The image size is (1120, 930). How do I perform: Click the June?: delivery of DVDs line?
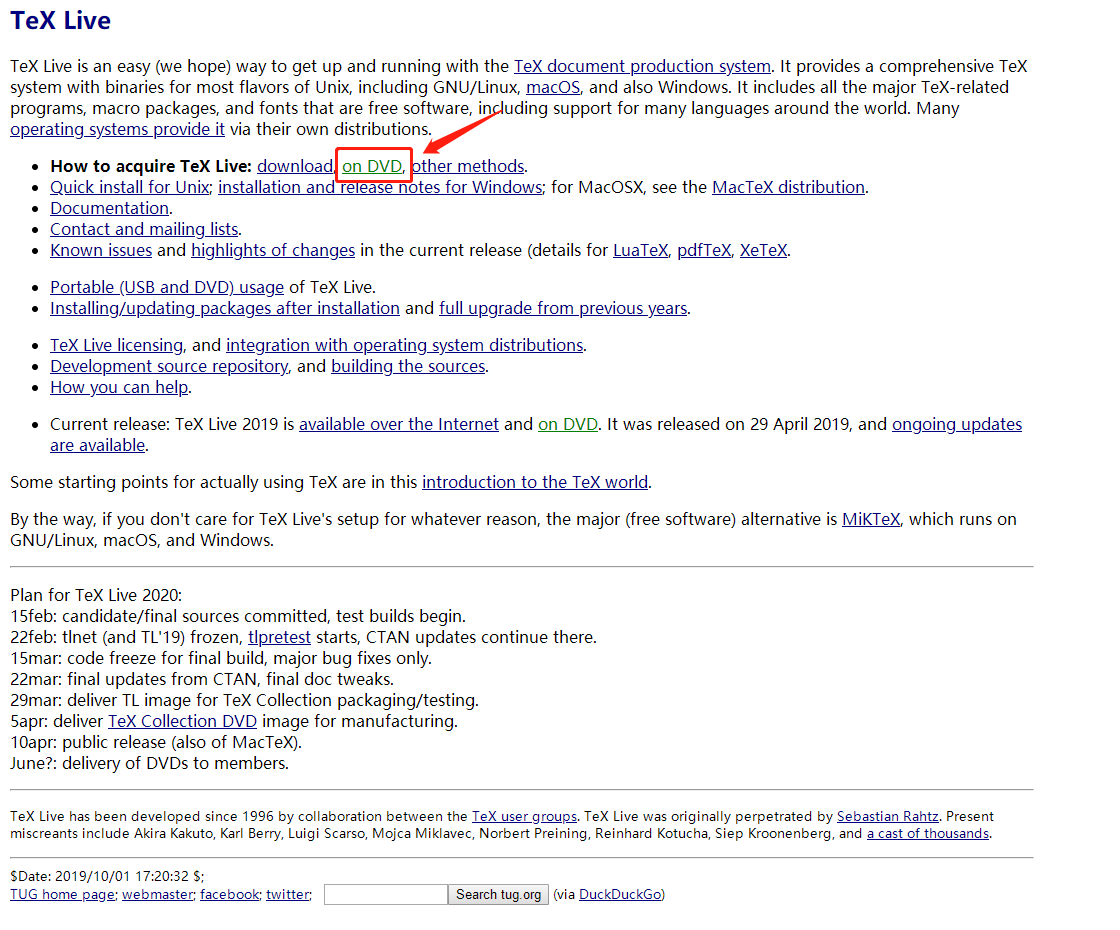click(149, 764)
